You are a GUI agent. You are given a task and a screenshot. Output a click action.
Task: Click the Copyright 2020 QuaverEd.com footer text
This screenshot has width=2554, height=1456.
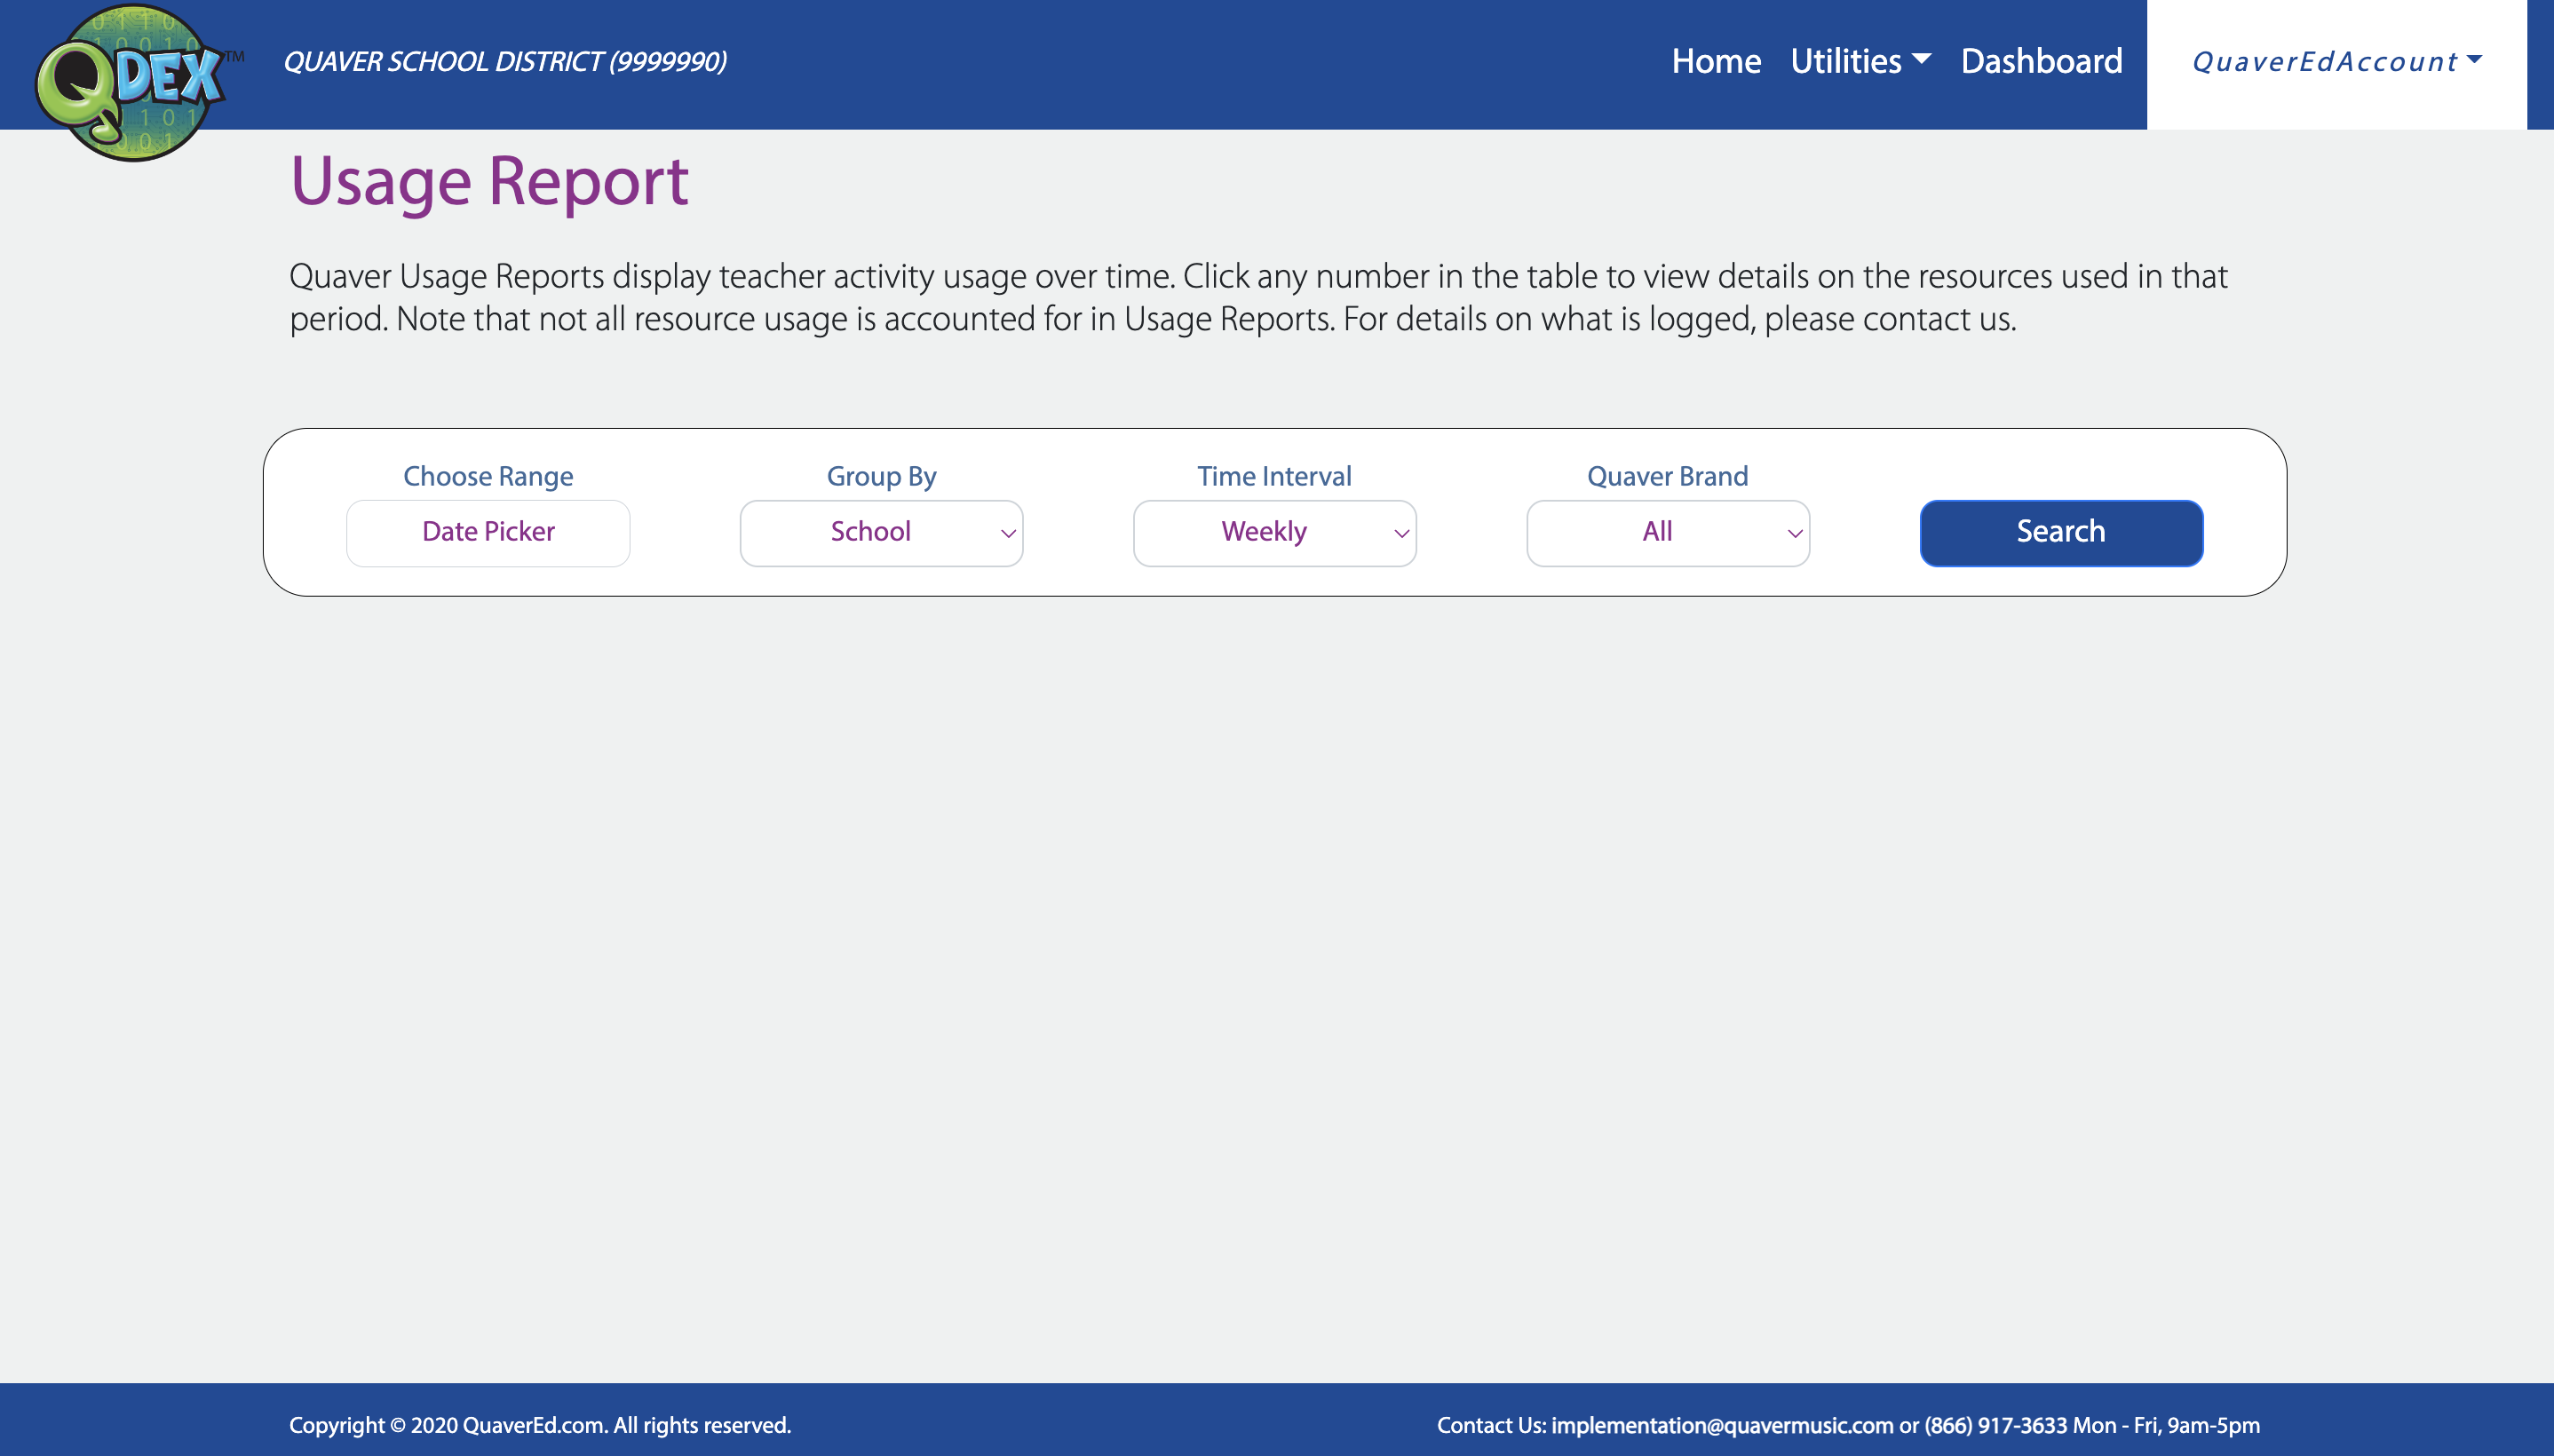(540, 1425)
